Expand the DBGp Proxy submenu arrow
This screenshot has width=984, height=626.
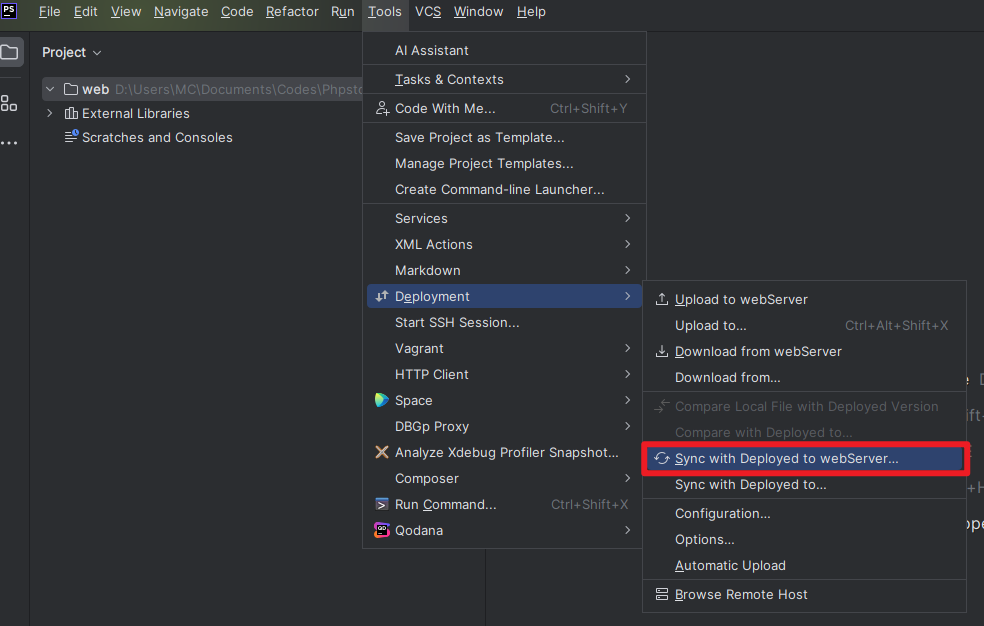628,427
